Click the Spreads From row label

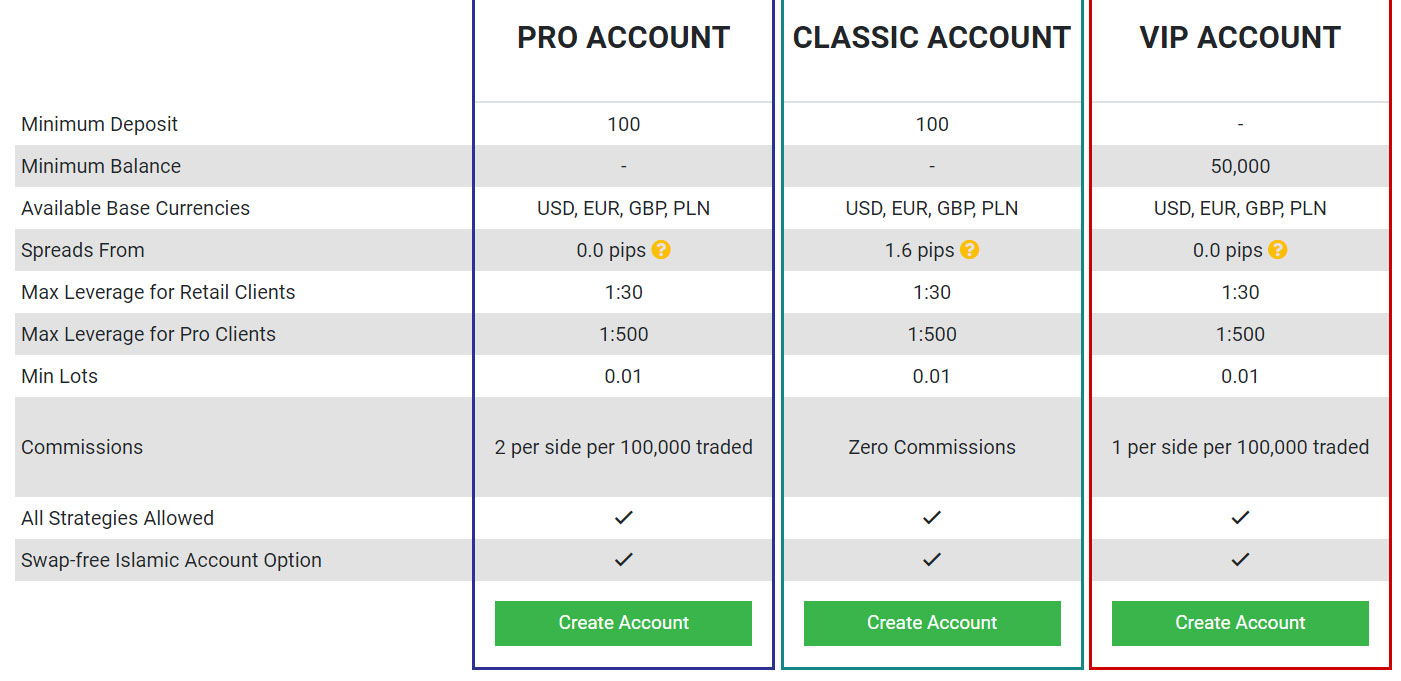pyautogui.click(x=83, y=250)
